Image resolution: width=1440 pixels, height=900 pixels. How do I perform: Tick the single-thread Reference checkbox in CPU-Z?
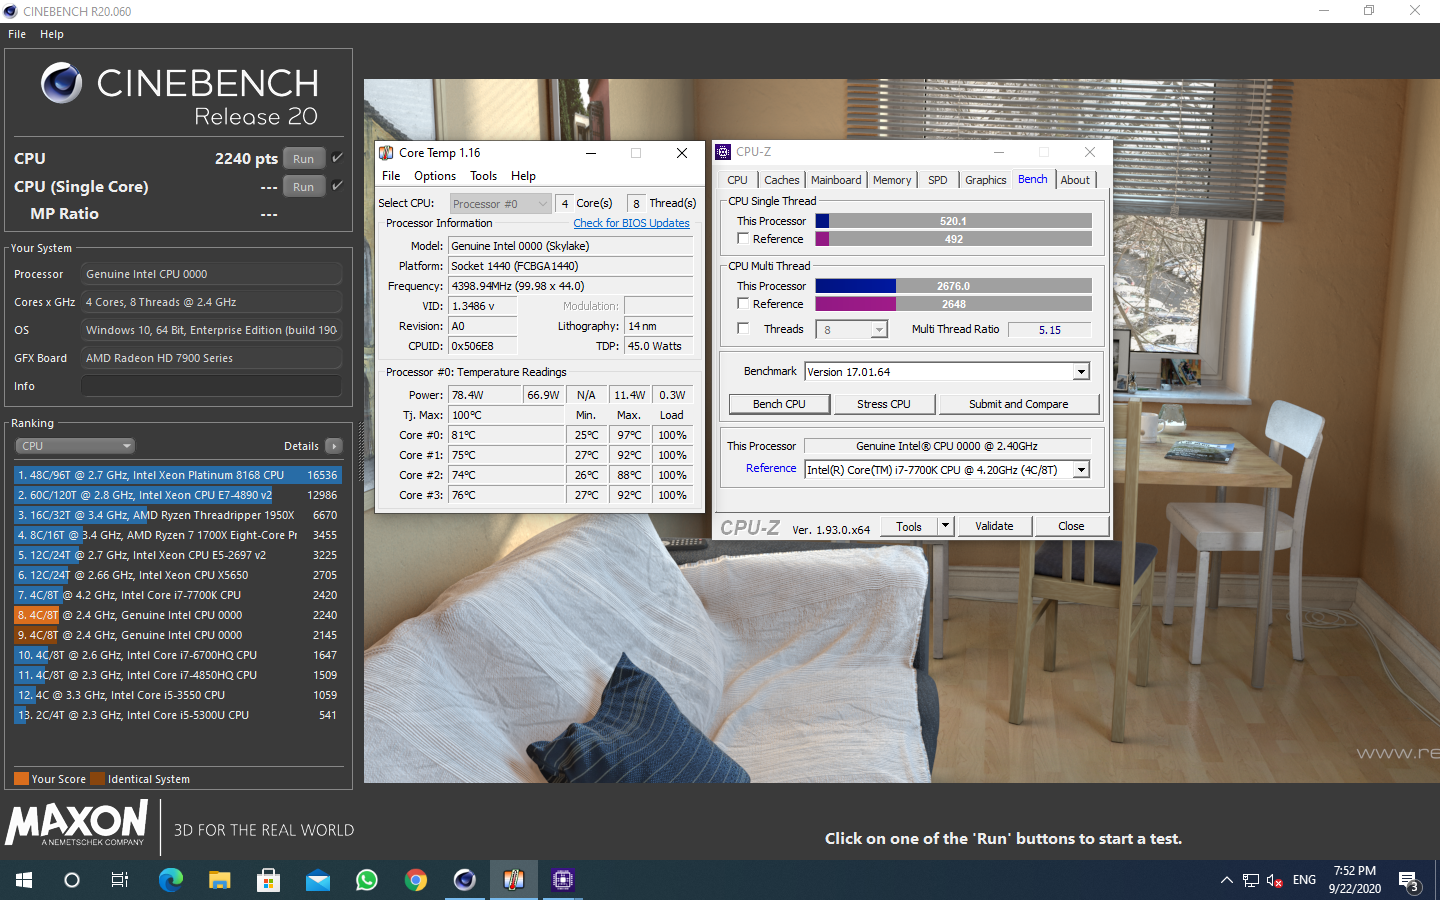coord(743,239)
